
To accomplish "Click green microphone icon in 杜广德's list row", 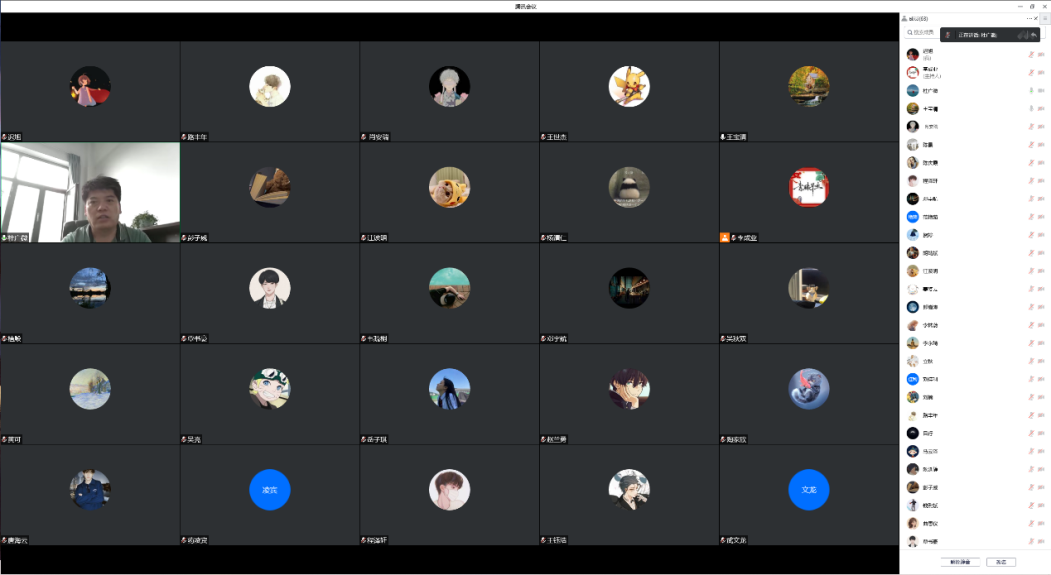I will (1030, 90).
